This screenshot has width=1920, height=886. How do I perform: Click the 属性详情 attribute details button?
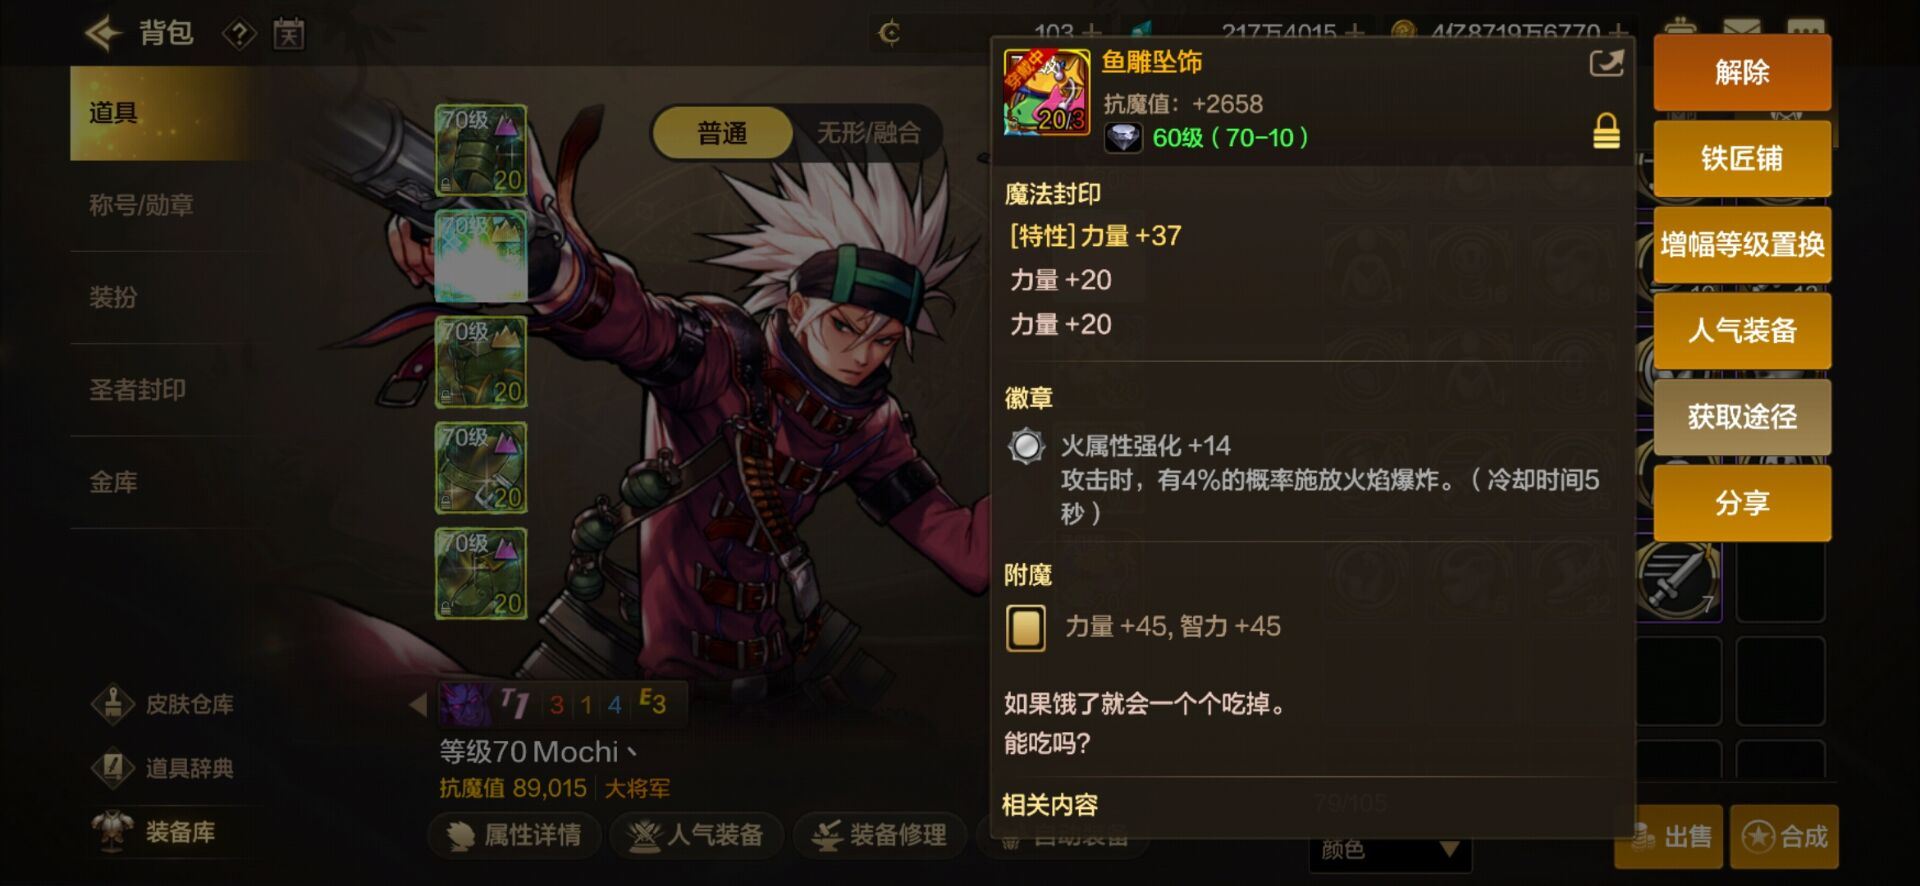(515, 835)
